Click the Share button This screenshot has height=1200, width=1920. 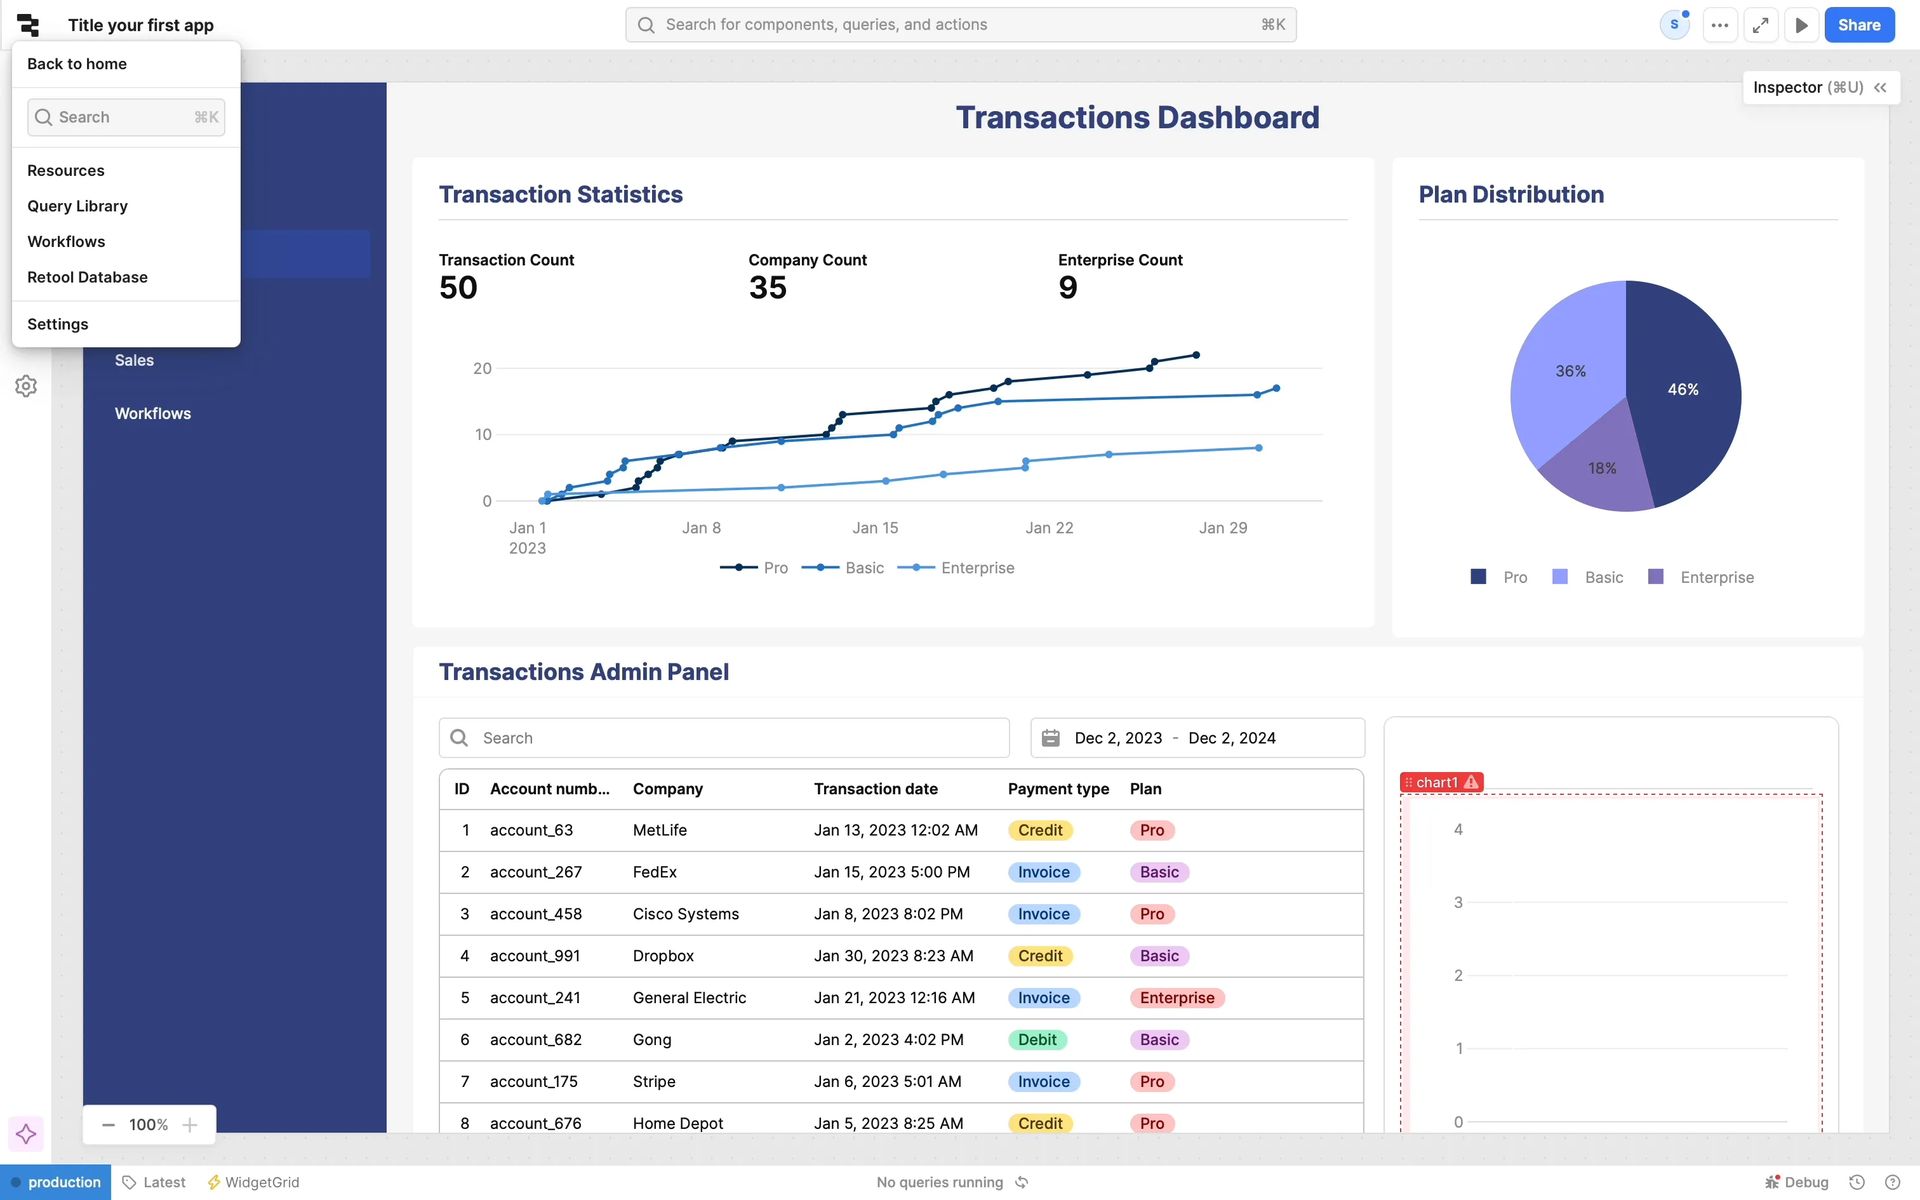pyautogui.click(x=1859, y=25)
